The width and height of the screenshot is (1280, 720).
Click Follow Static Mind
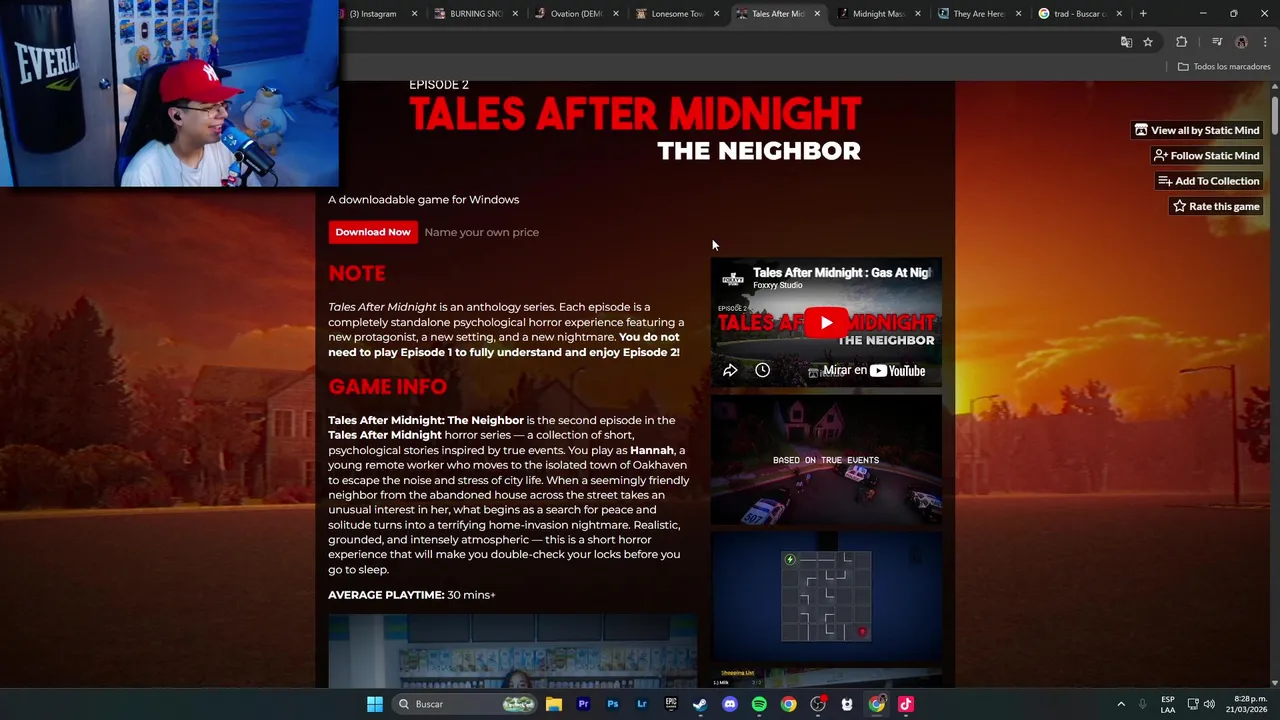pyautogui.click(x=1206, y=156)
